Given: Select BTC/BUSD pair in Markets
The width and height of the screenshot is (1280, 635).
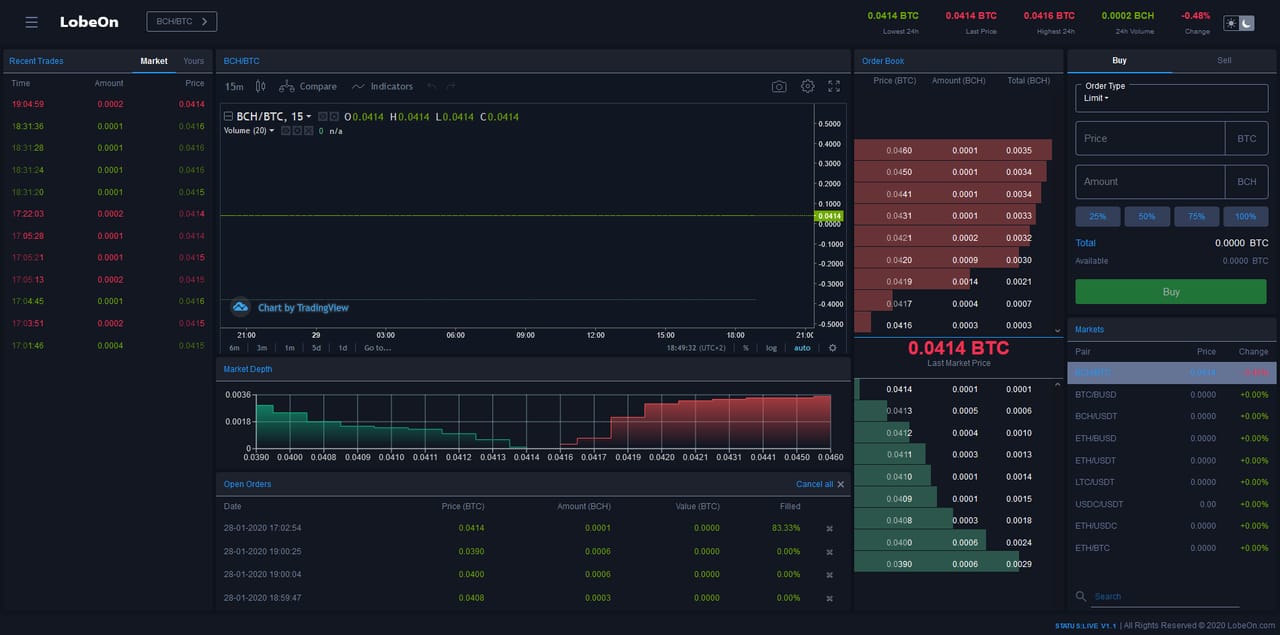Looking at the screenshot, I should (1171, 394).
